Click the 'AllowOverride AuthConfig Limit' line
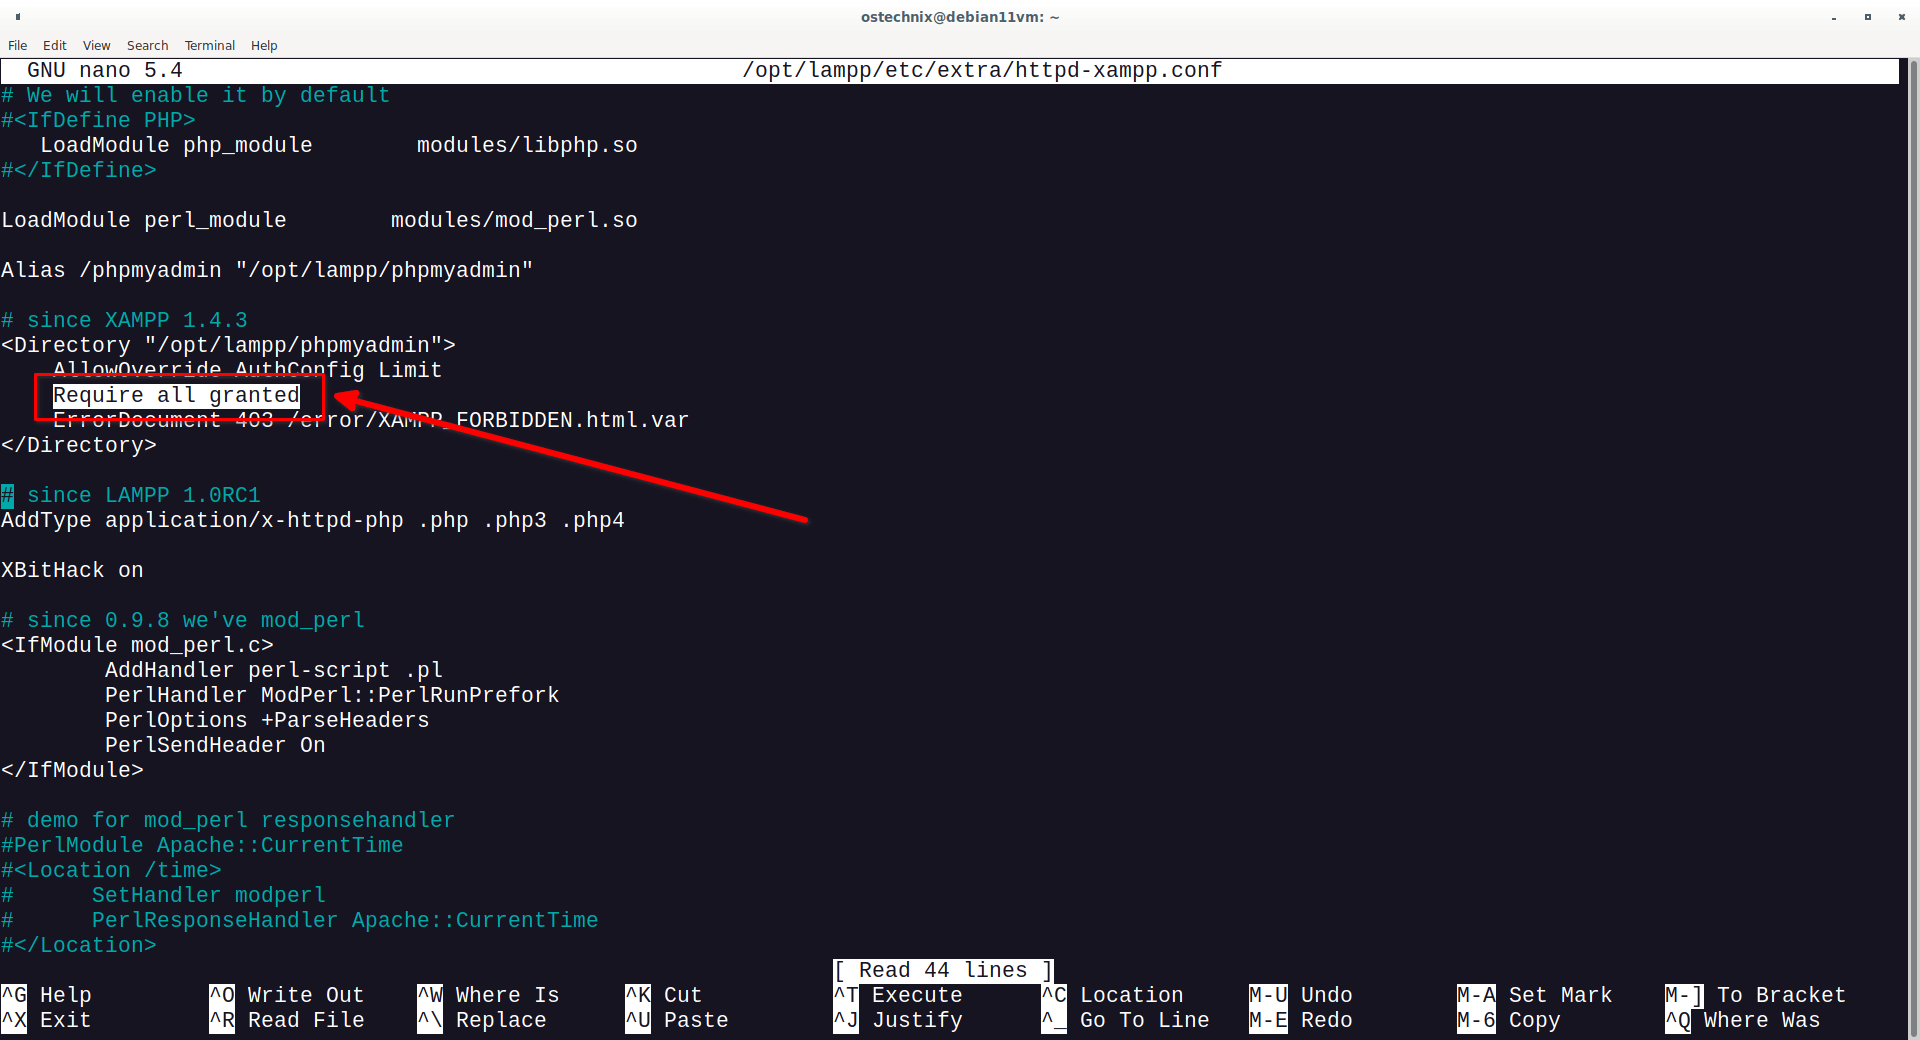Screen dimensions: 1920x1040 (x=247, y=370)
